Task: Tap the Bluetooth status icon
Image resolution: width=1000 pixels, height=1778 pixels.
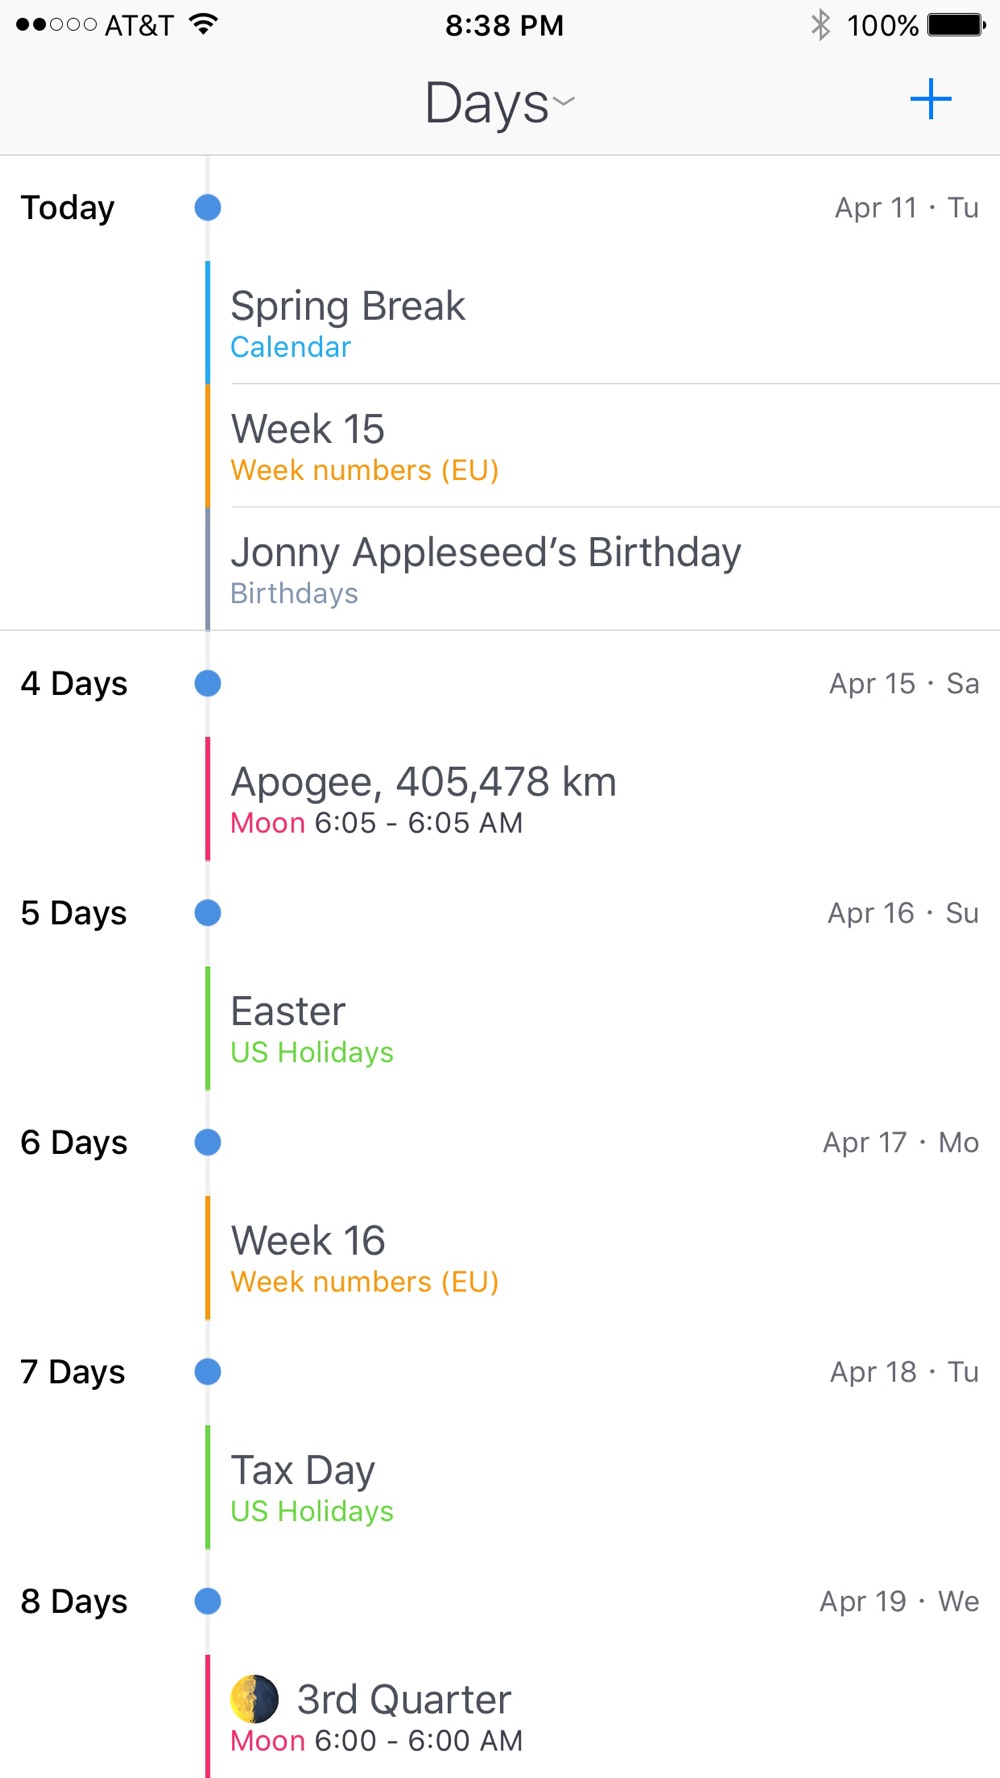Action: point(821,25)
